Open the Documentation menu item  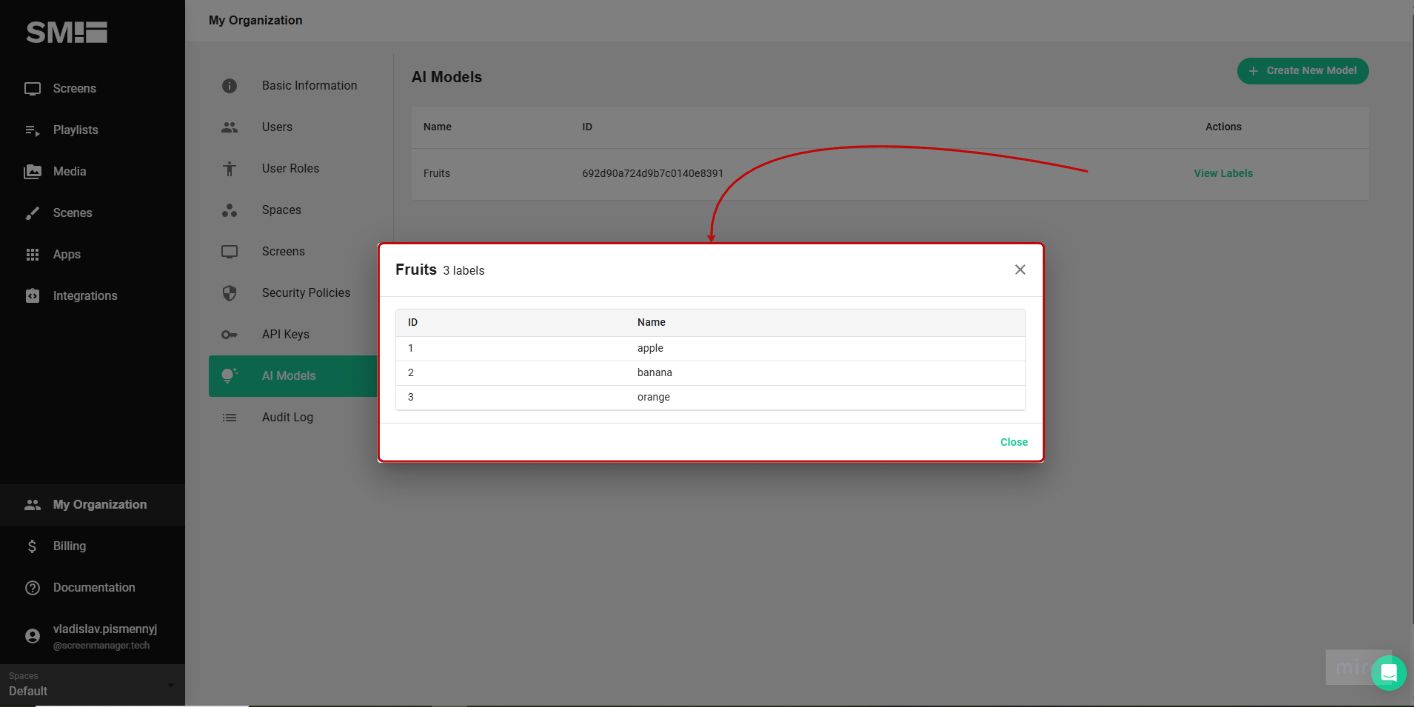[94, 588]
